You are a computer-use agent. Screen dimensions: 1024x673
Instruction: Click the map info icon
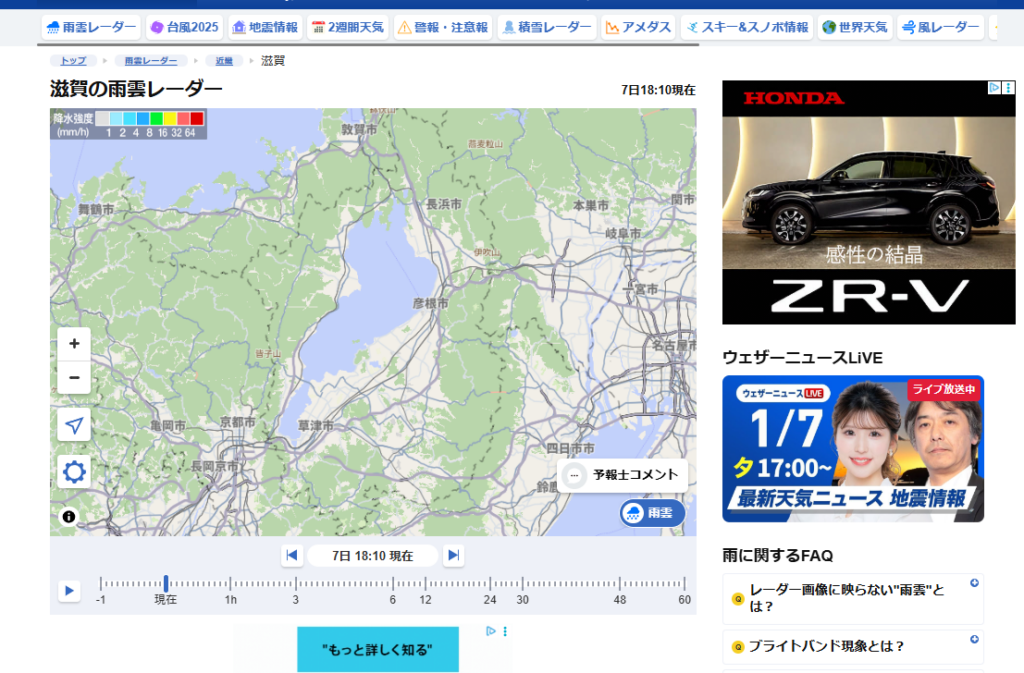(x=69, y=517)
